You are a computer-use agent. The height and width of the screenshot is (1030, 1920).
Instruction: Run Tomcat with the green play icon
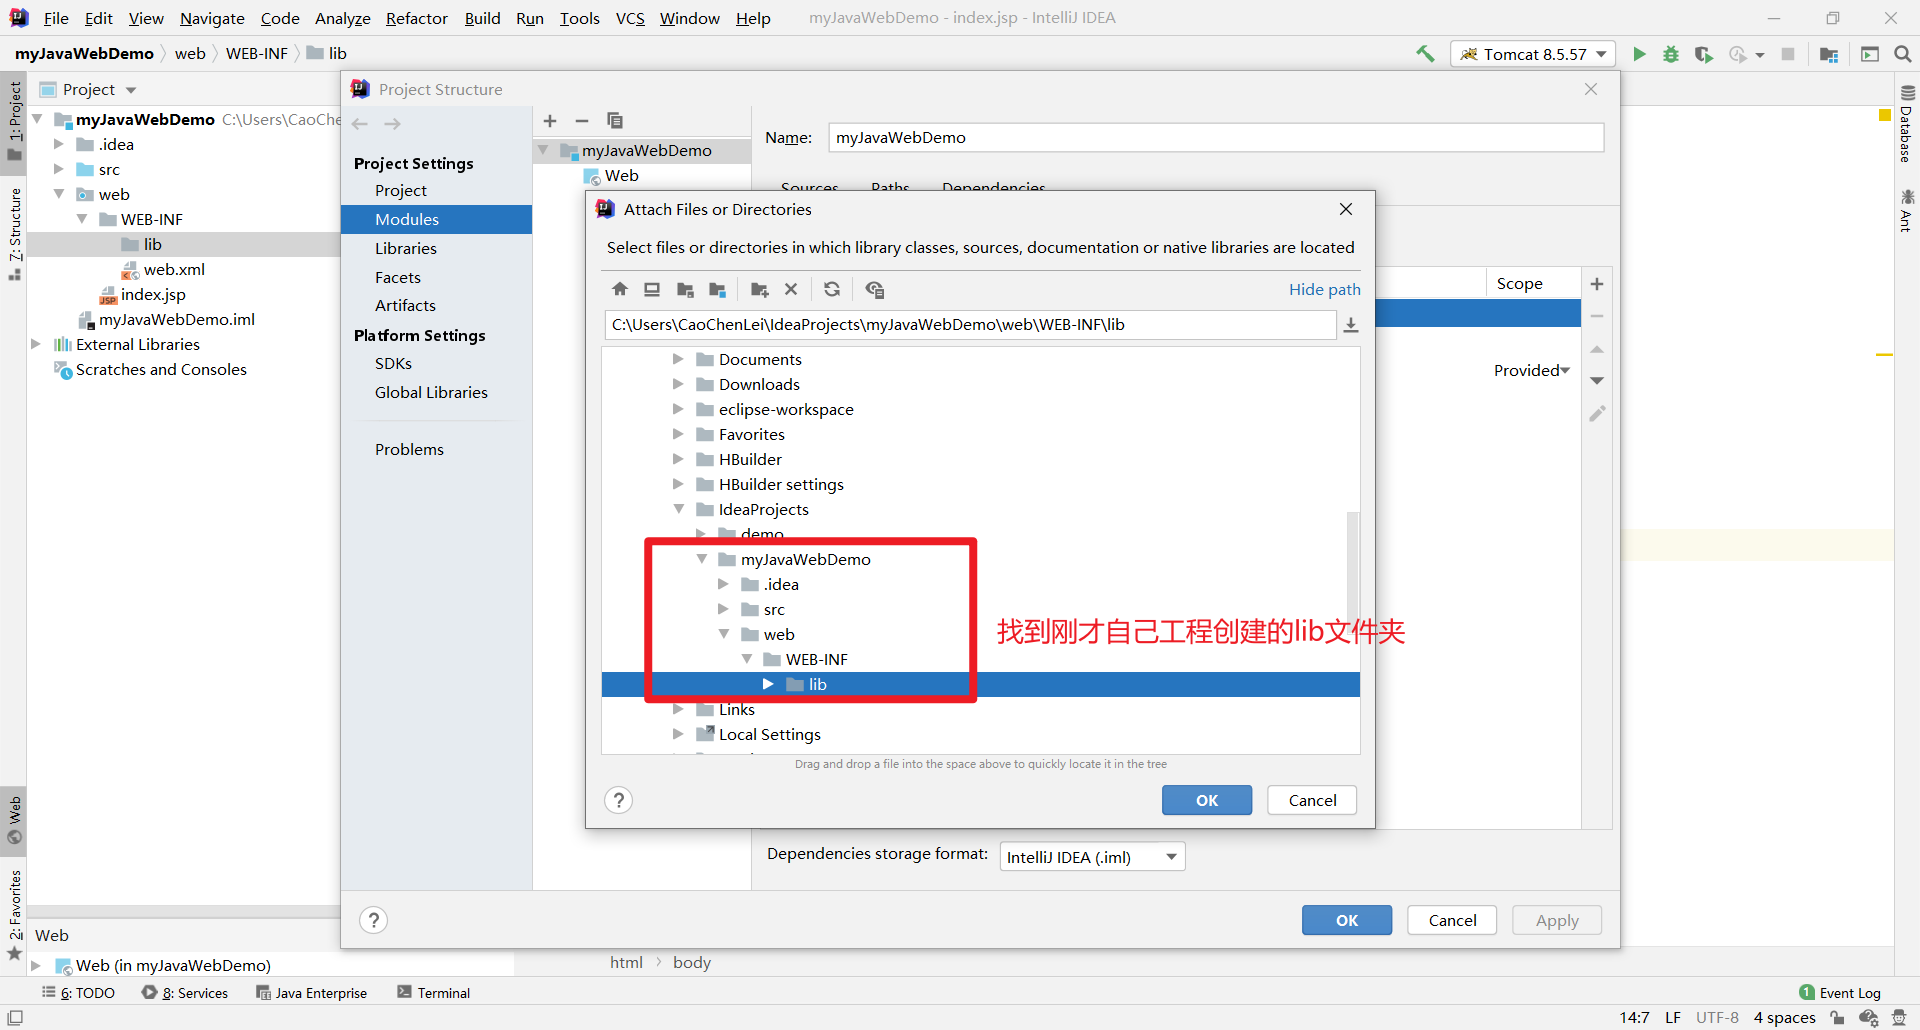(x=1639, y=54)
